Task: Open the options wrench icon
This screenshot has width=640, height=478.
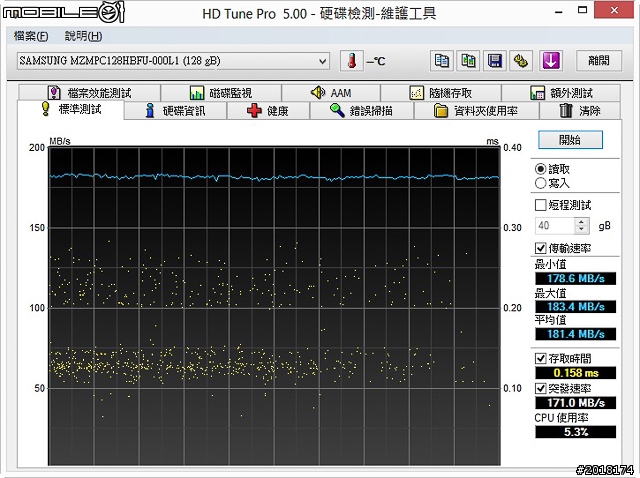Action: [521, 61]
